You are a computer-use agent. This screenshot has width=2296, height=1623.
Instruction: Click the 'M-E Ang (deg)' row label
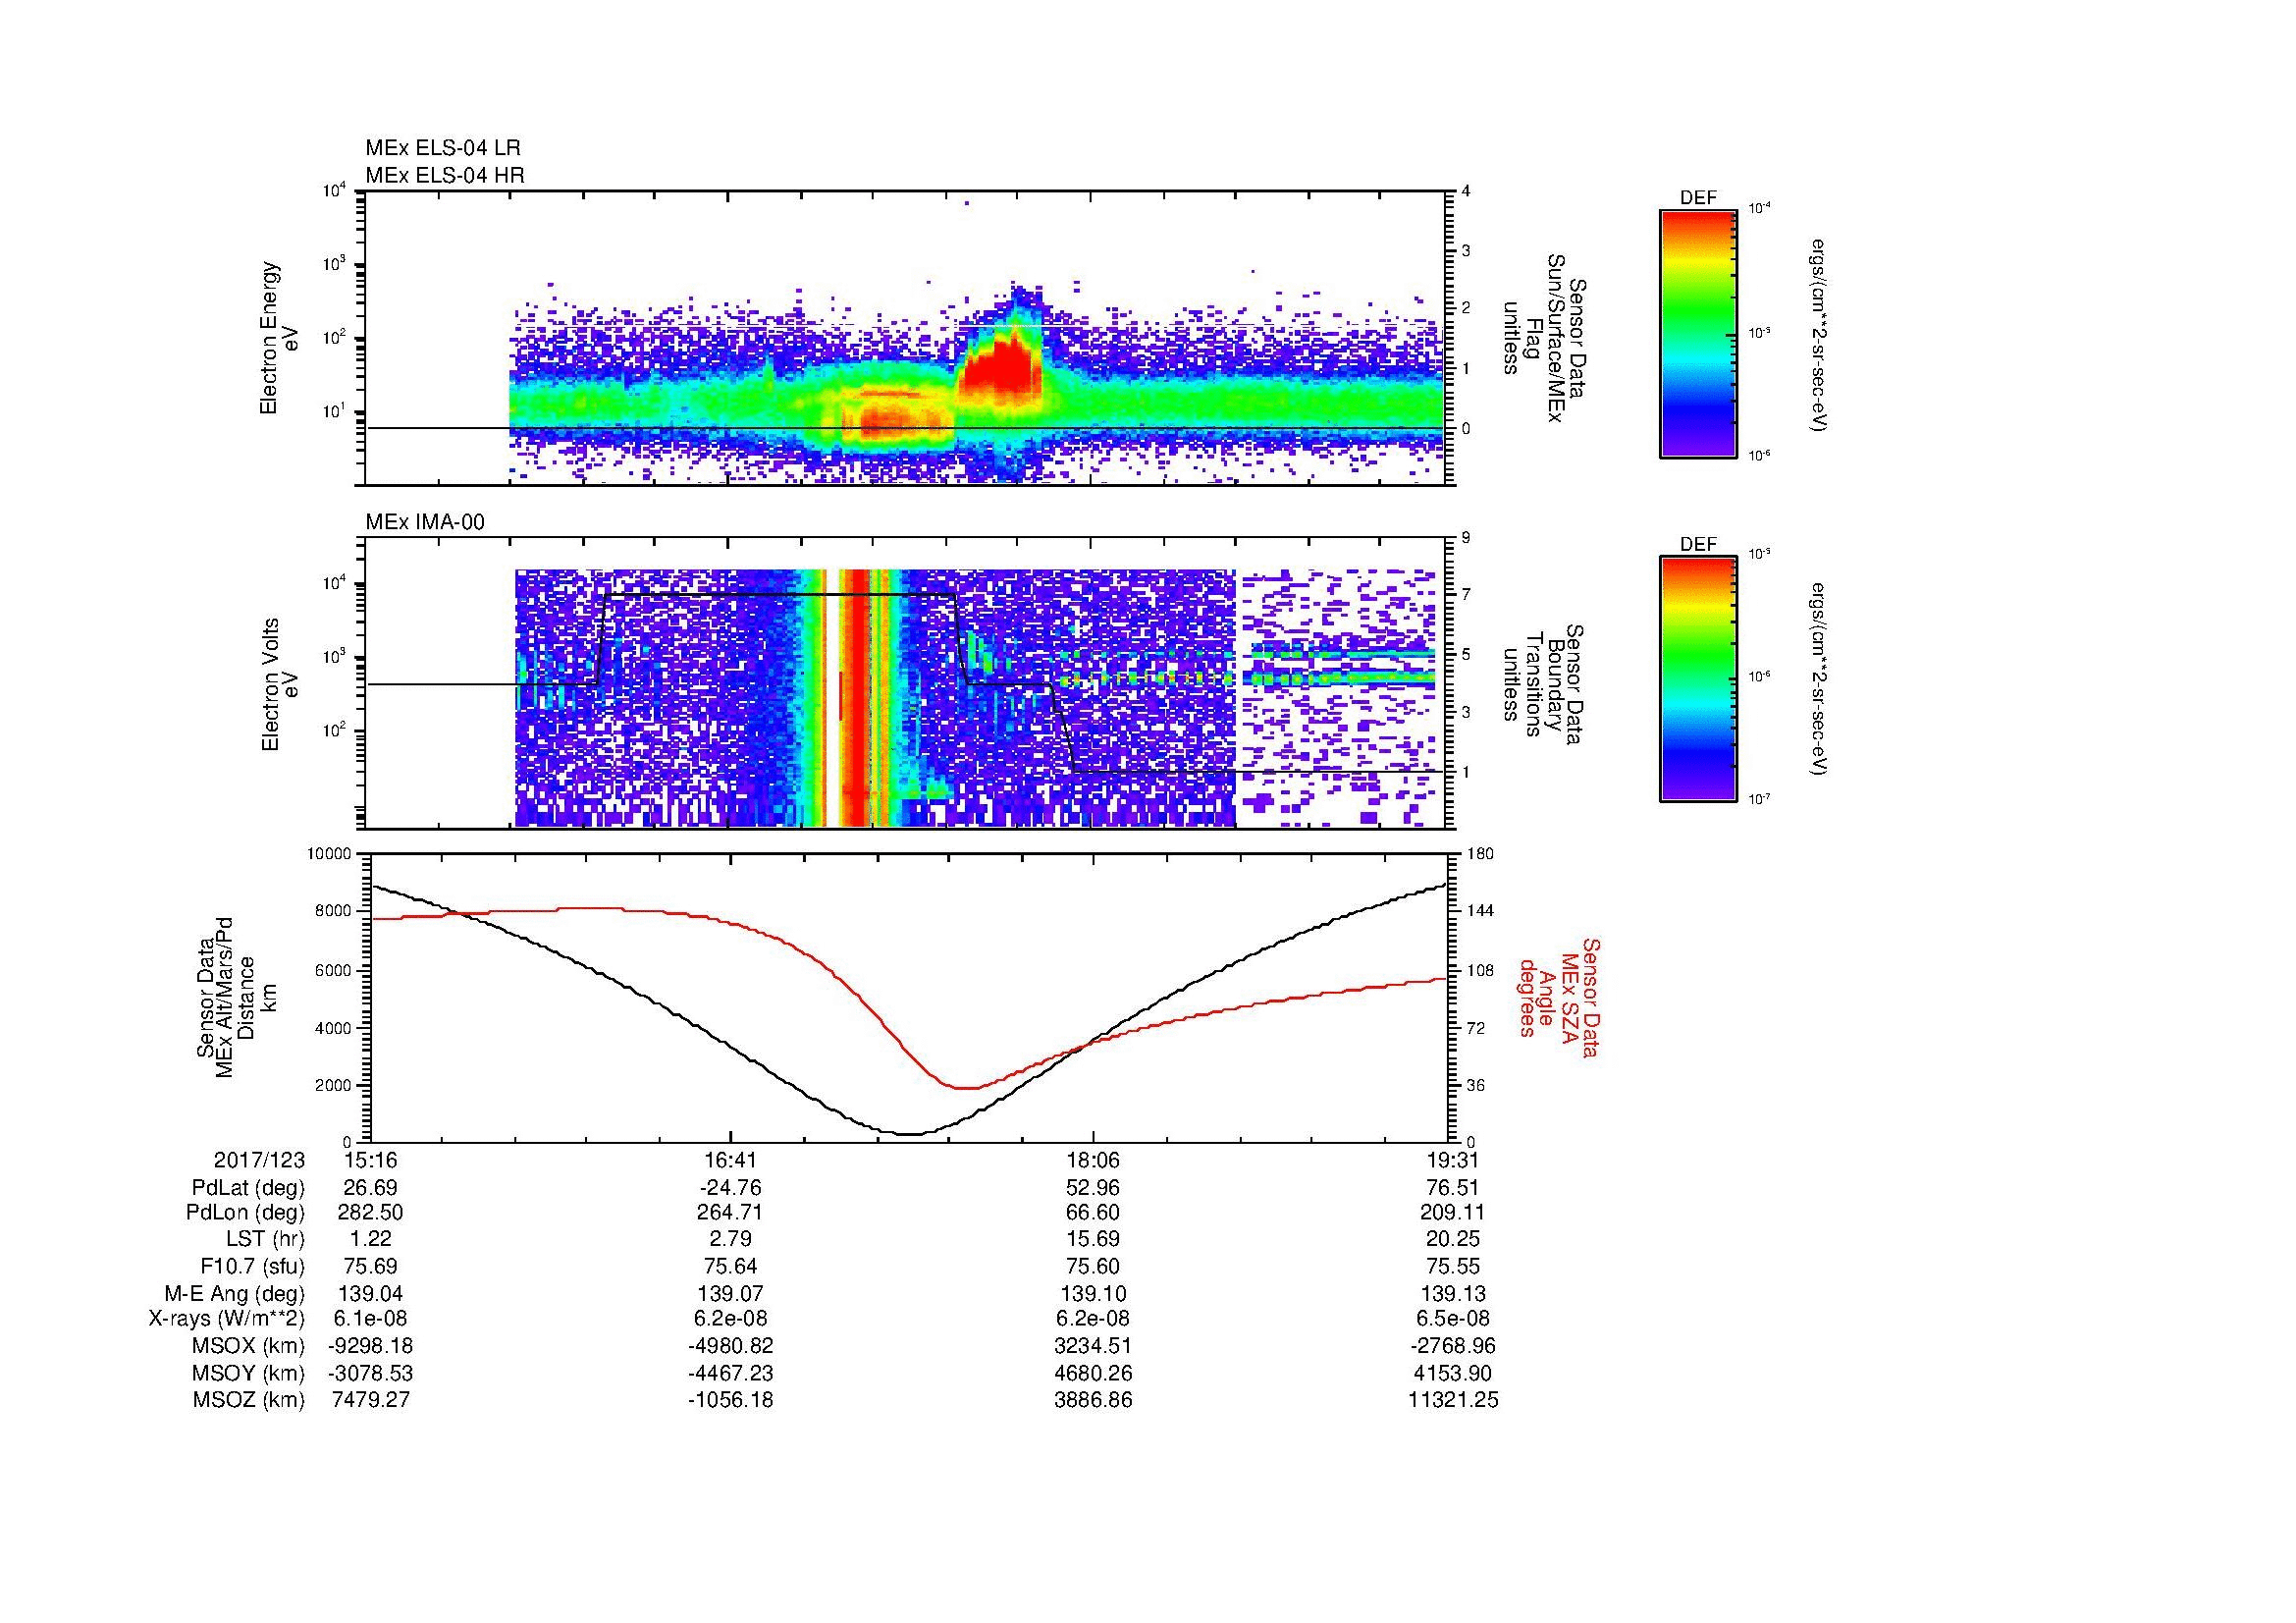[235, 1293]
